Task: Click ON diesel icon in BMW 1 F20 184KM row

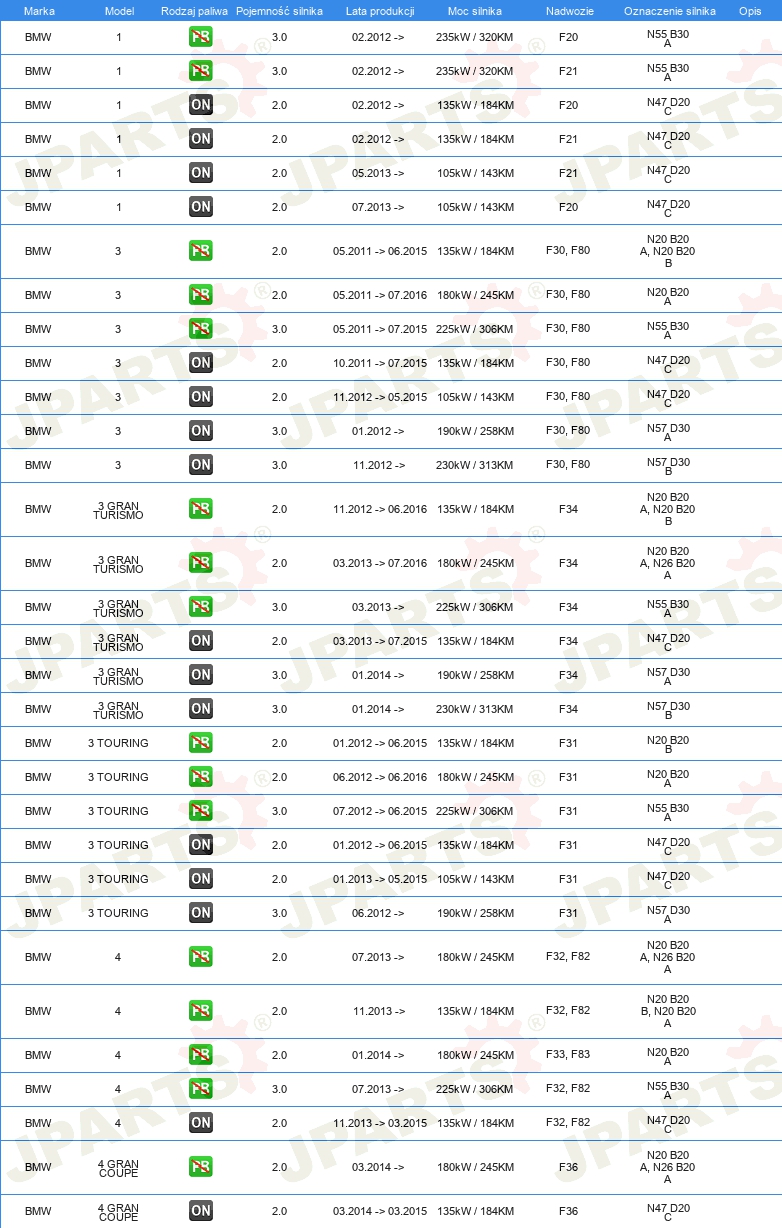Action: pos(201,105)
